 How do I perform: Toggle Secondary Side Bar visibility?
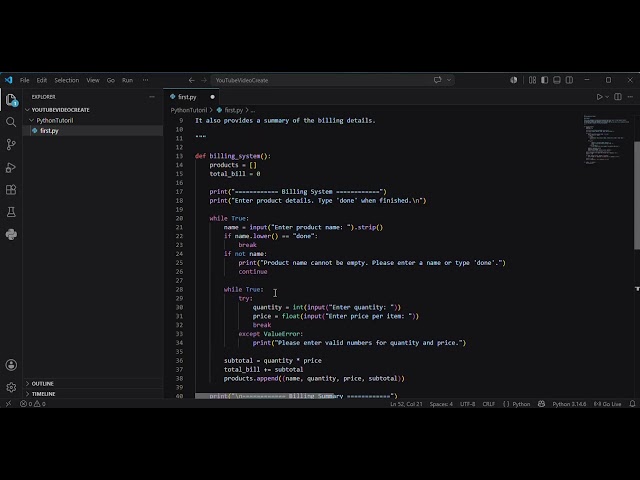click(569, 80)
